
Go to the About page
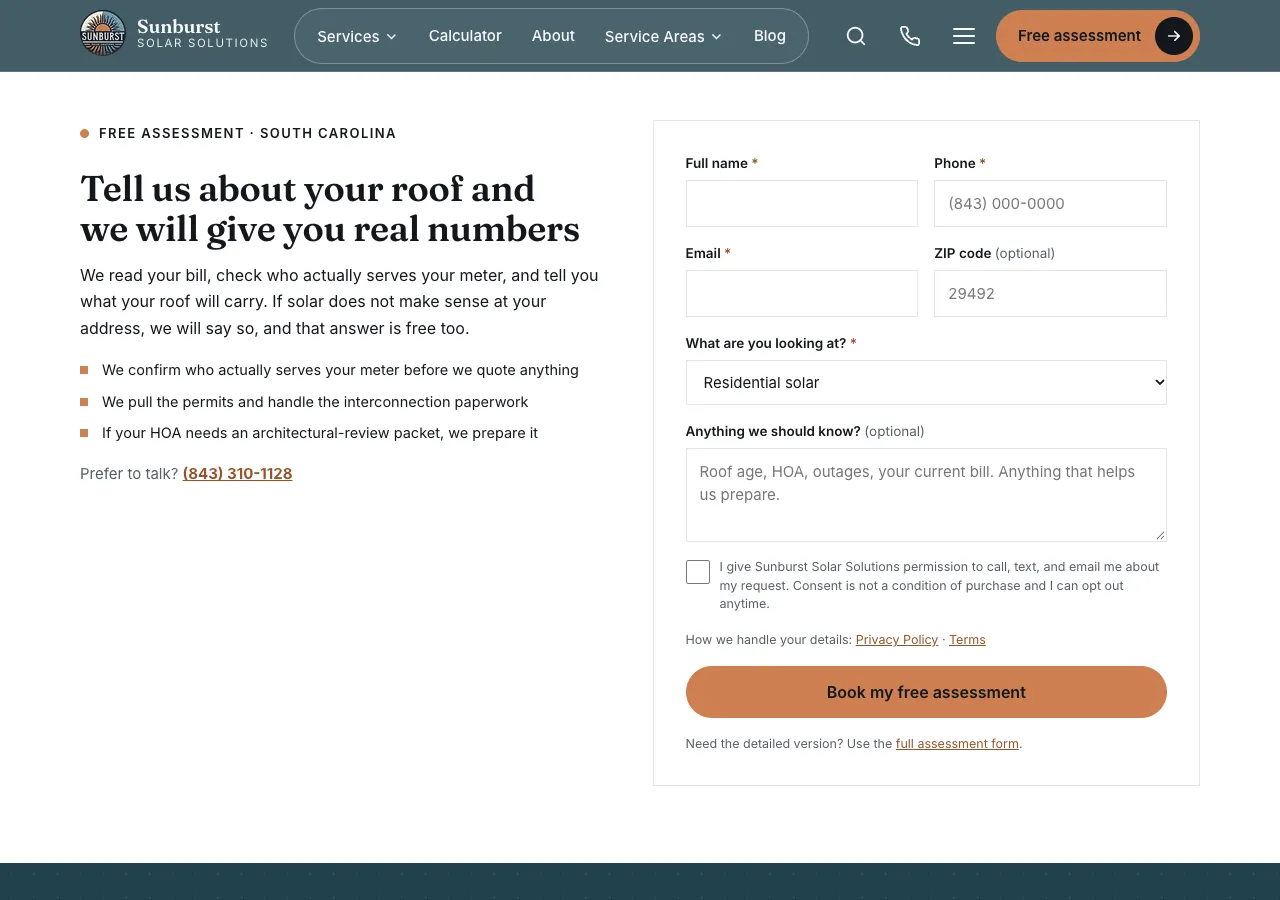tap(553, 36)
